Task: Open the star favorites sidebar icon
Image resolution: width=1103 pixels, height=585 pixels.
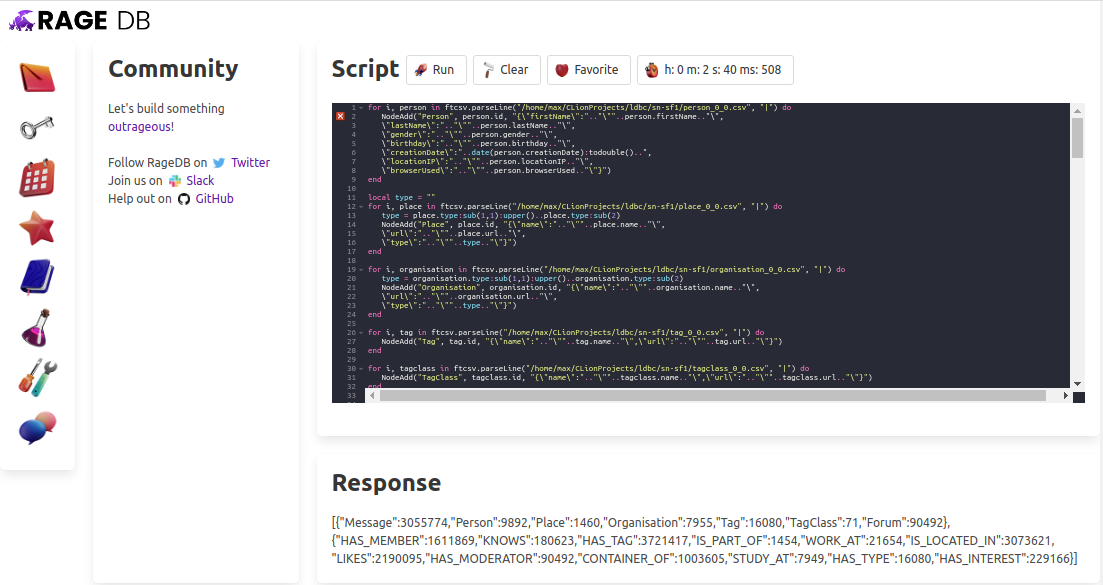Action: 37,229
